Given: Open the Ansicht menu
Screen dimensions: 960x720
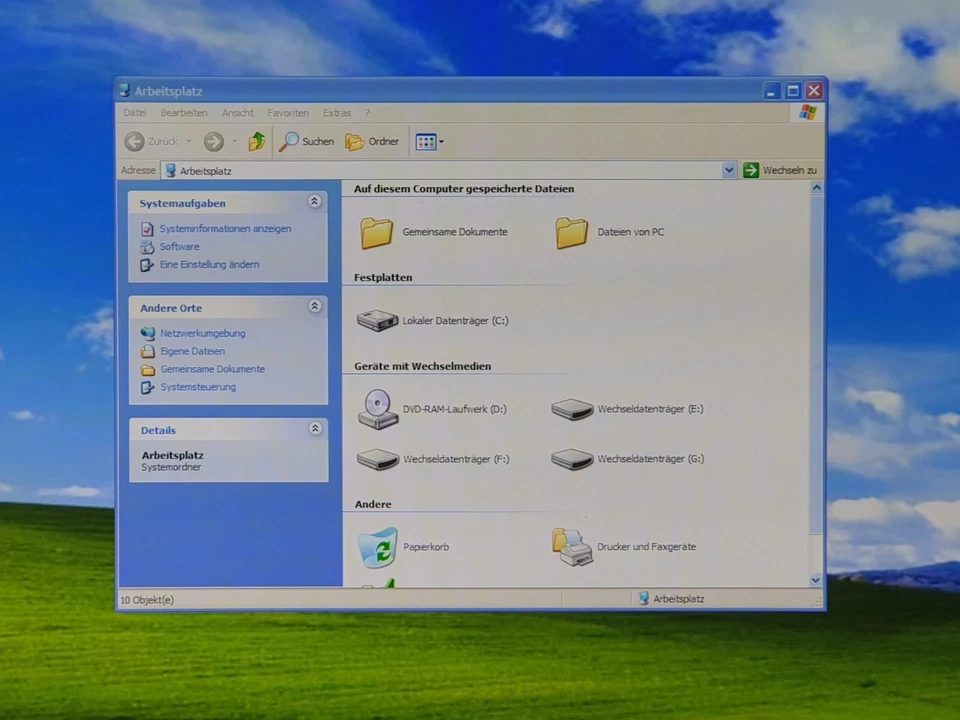Looking at the screenshot, I should coord(238,113).
